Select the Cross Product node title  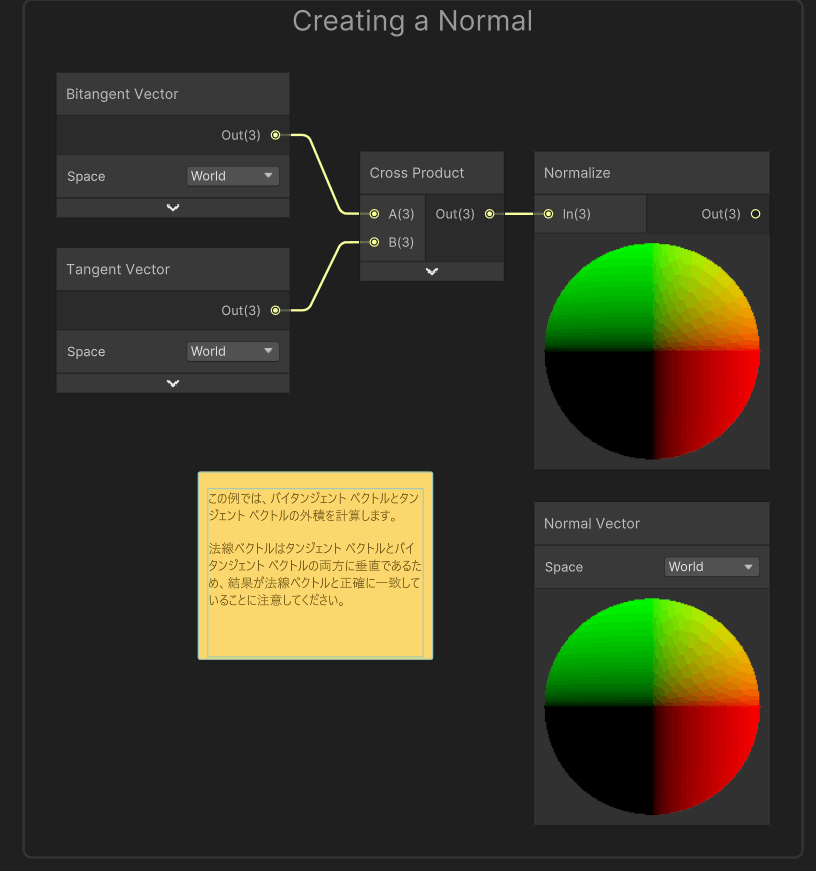coord(417,173)
